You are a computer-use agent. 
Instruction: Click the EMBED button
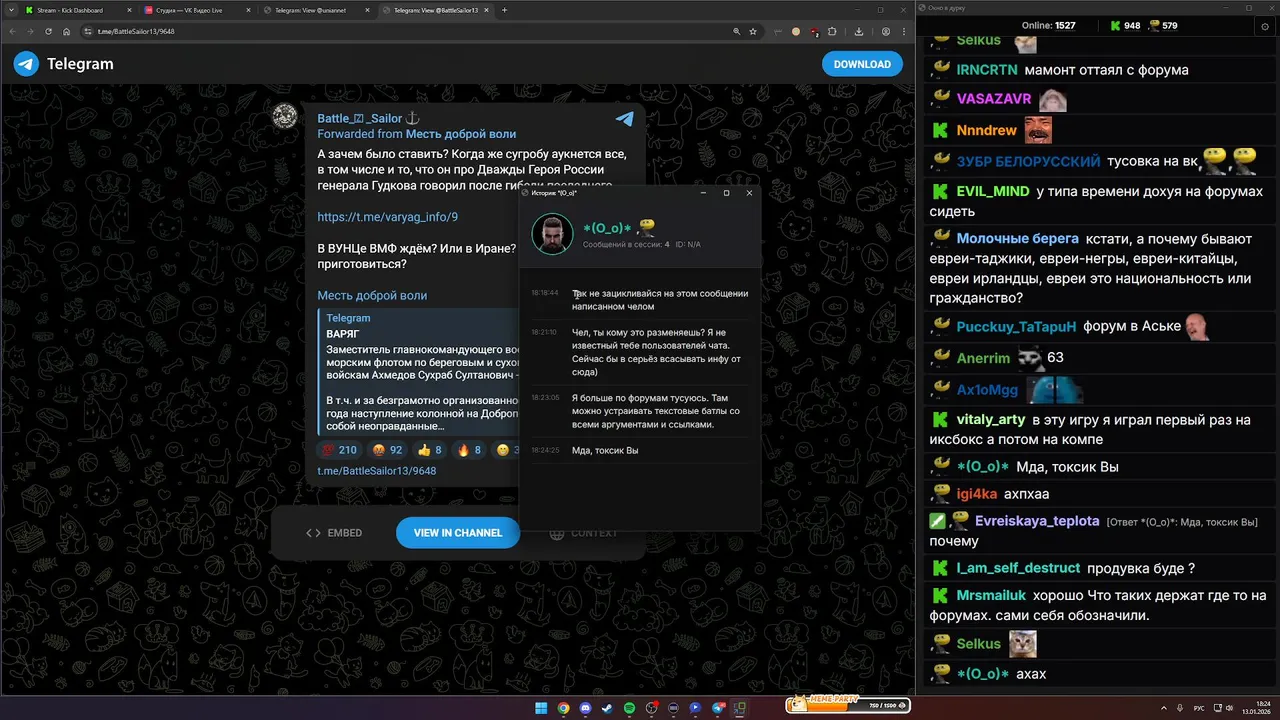334,533
